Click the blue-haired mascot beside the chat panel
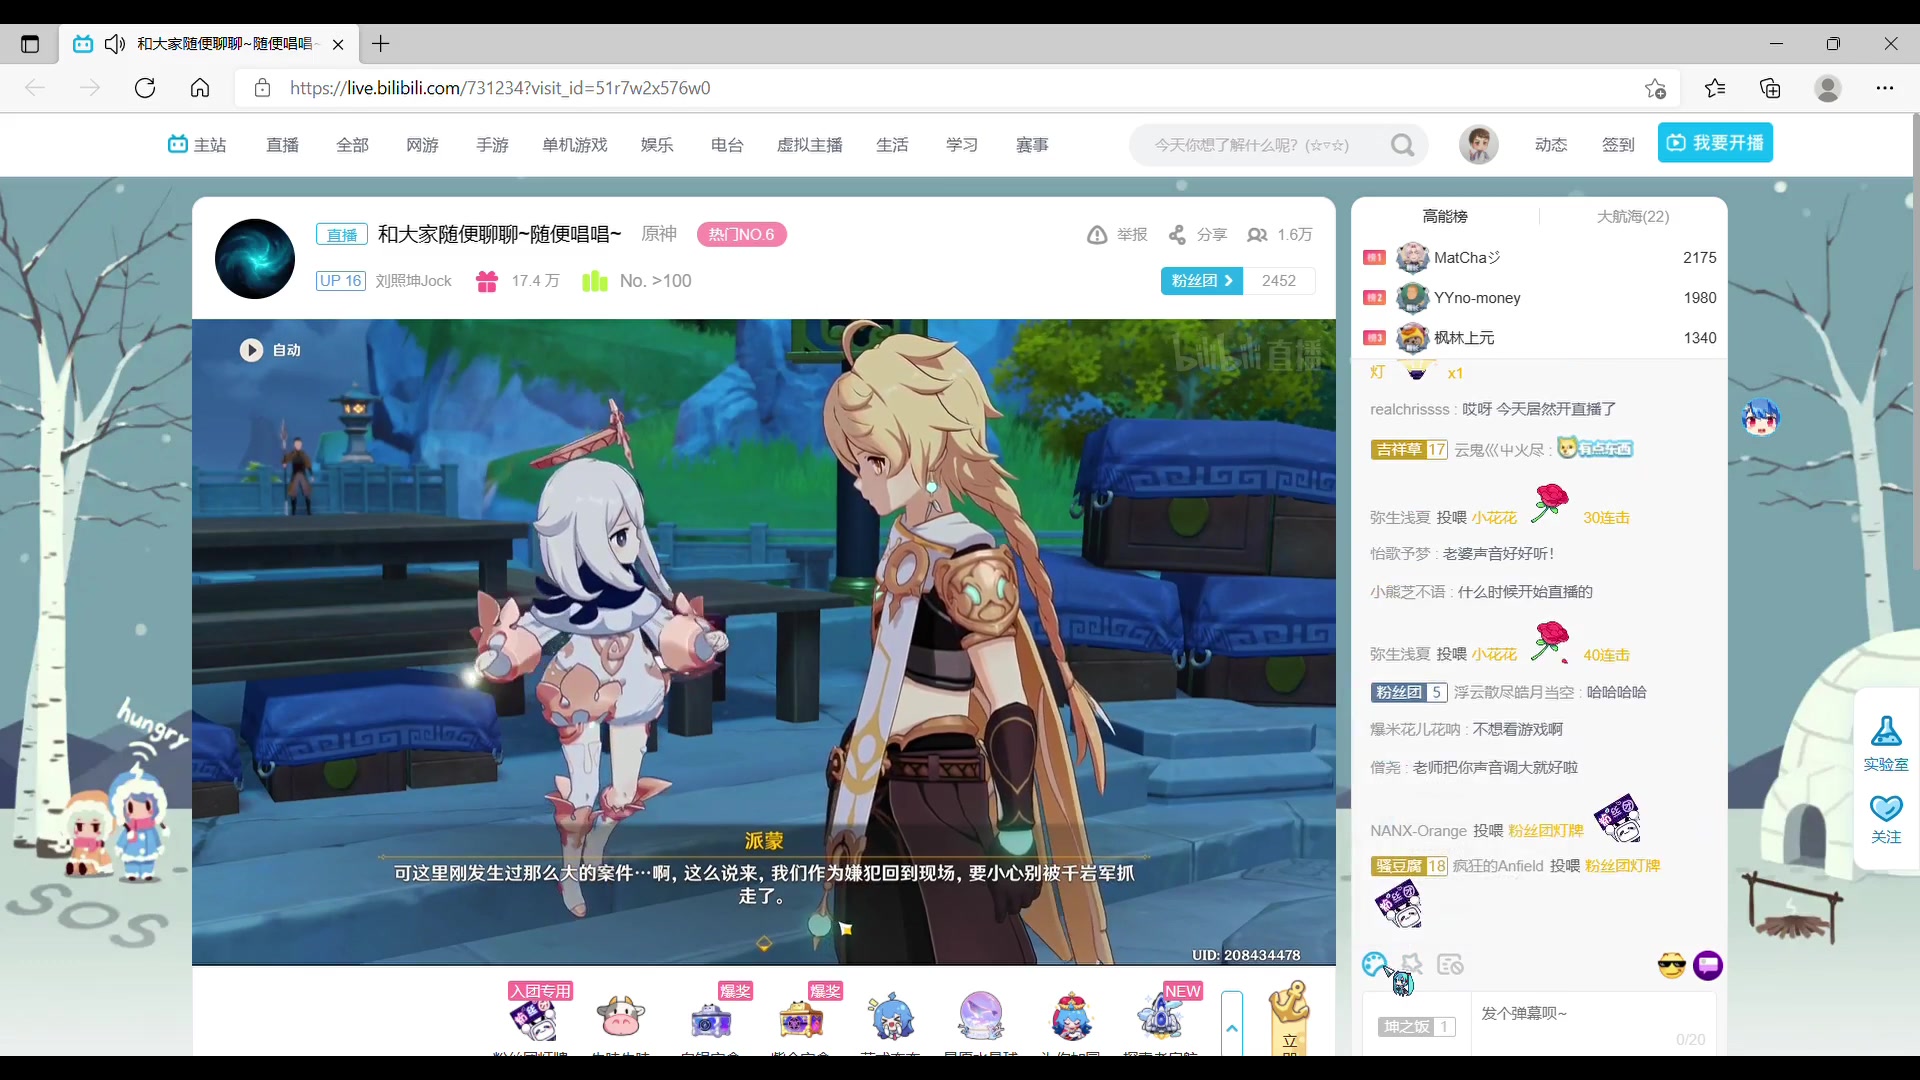The image size is (1920, 1080). pyautogui.click(x=1761, y=416)
